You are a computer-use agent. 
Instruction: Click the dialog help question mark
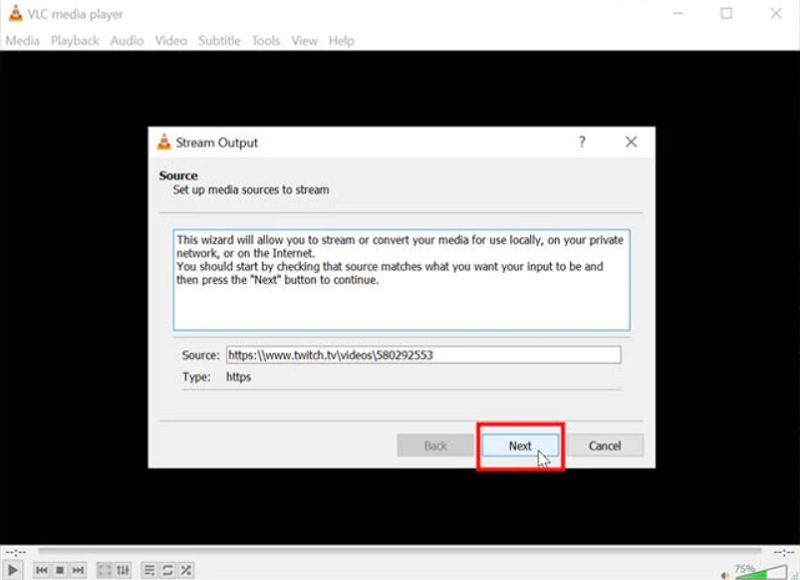(583, 142)
